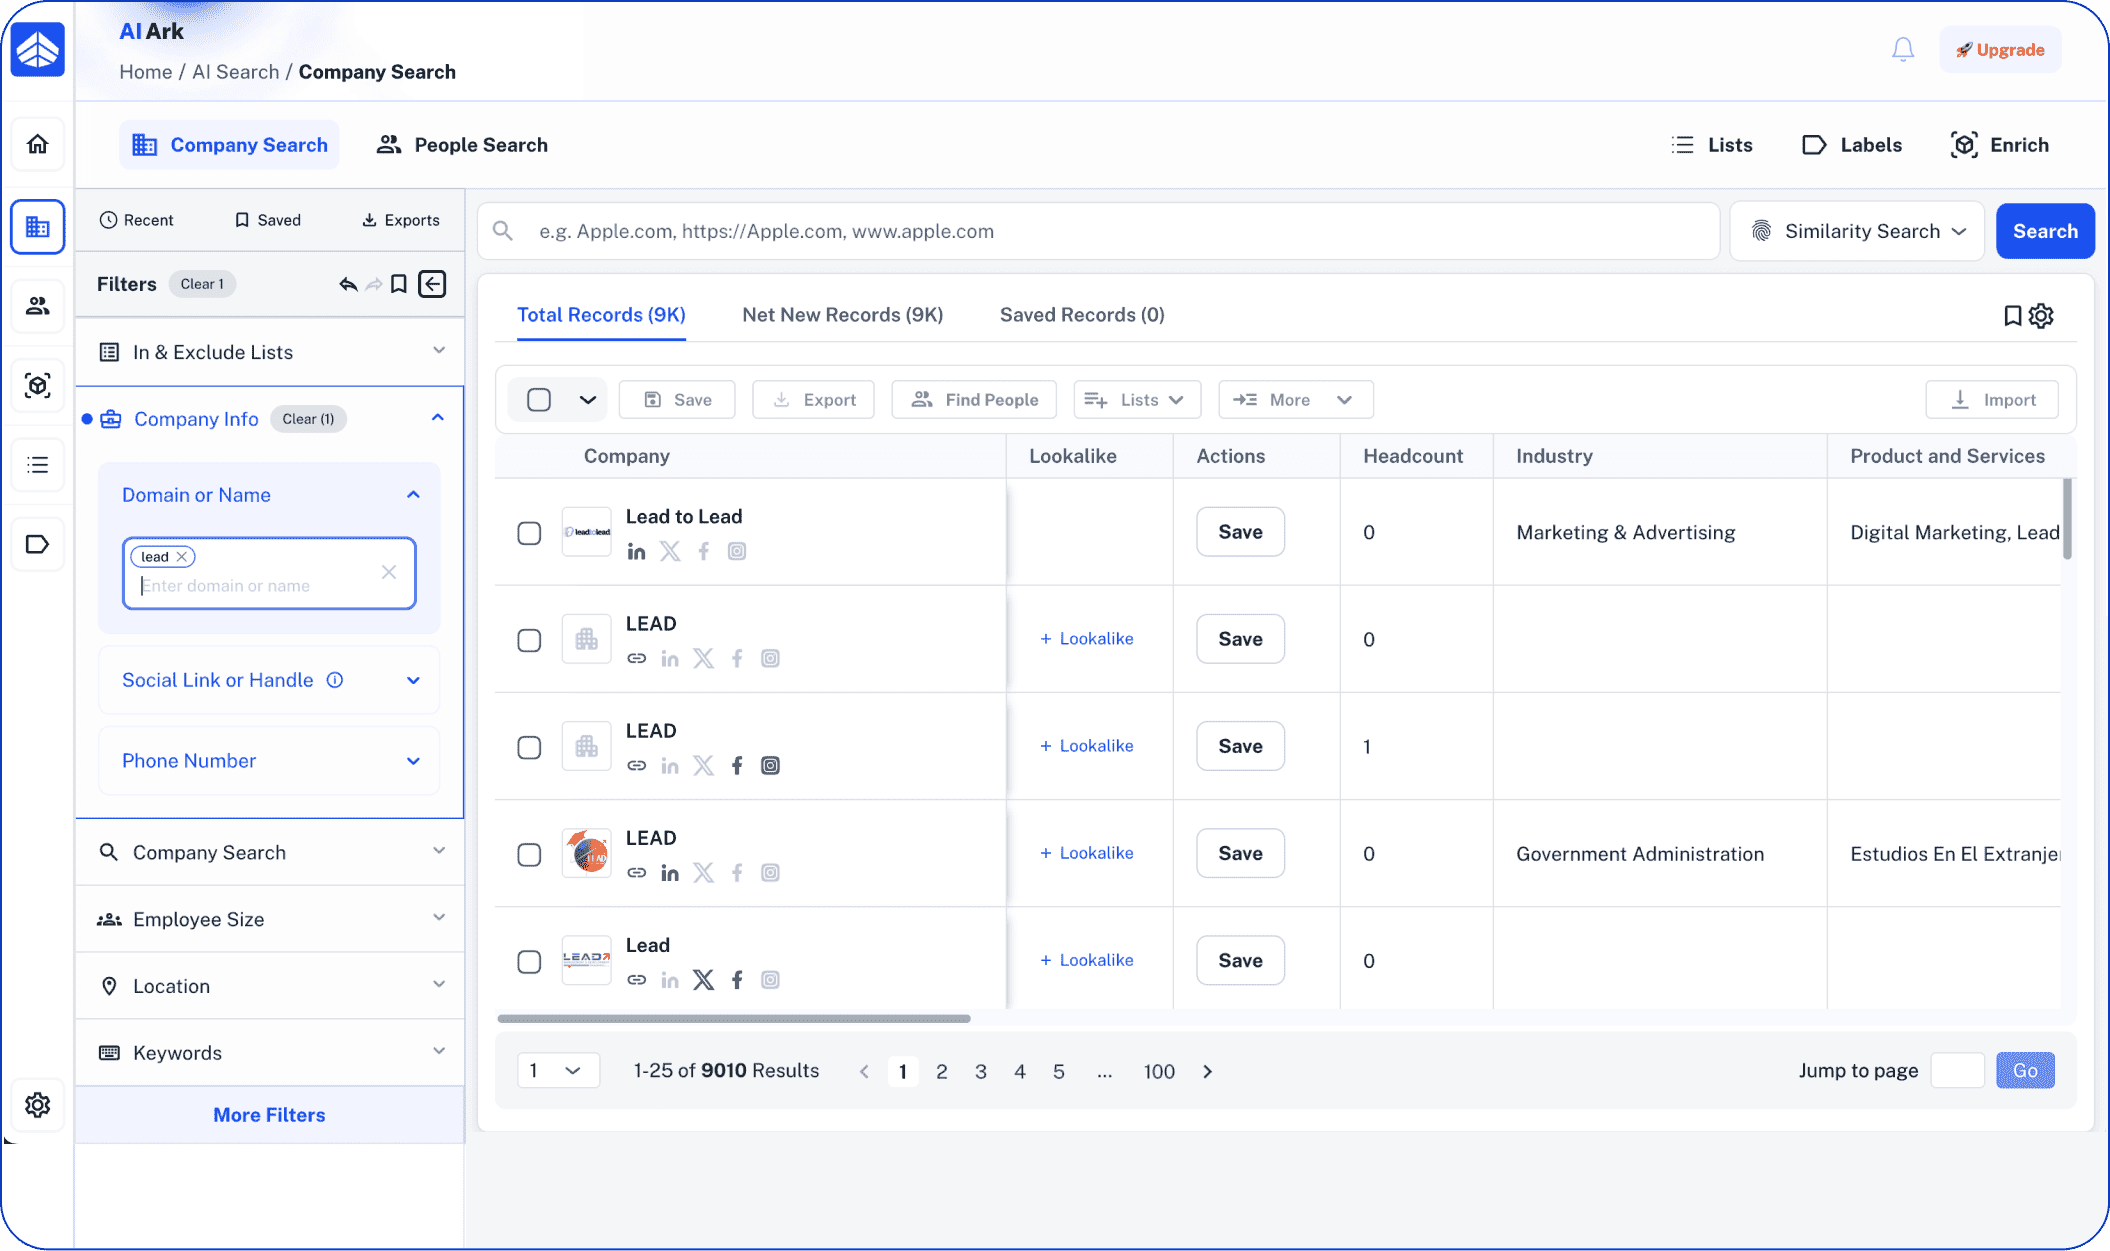Open the settings gear in left sidebar
This screenshot has width=2110, height=1251.
38,1105
